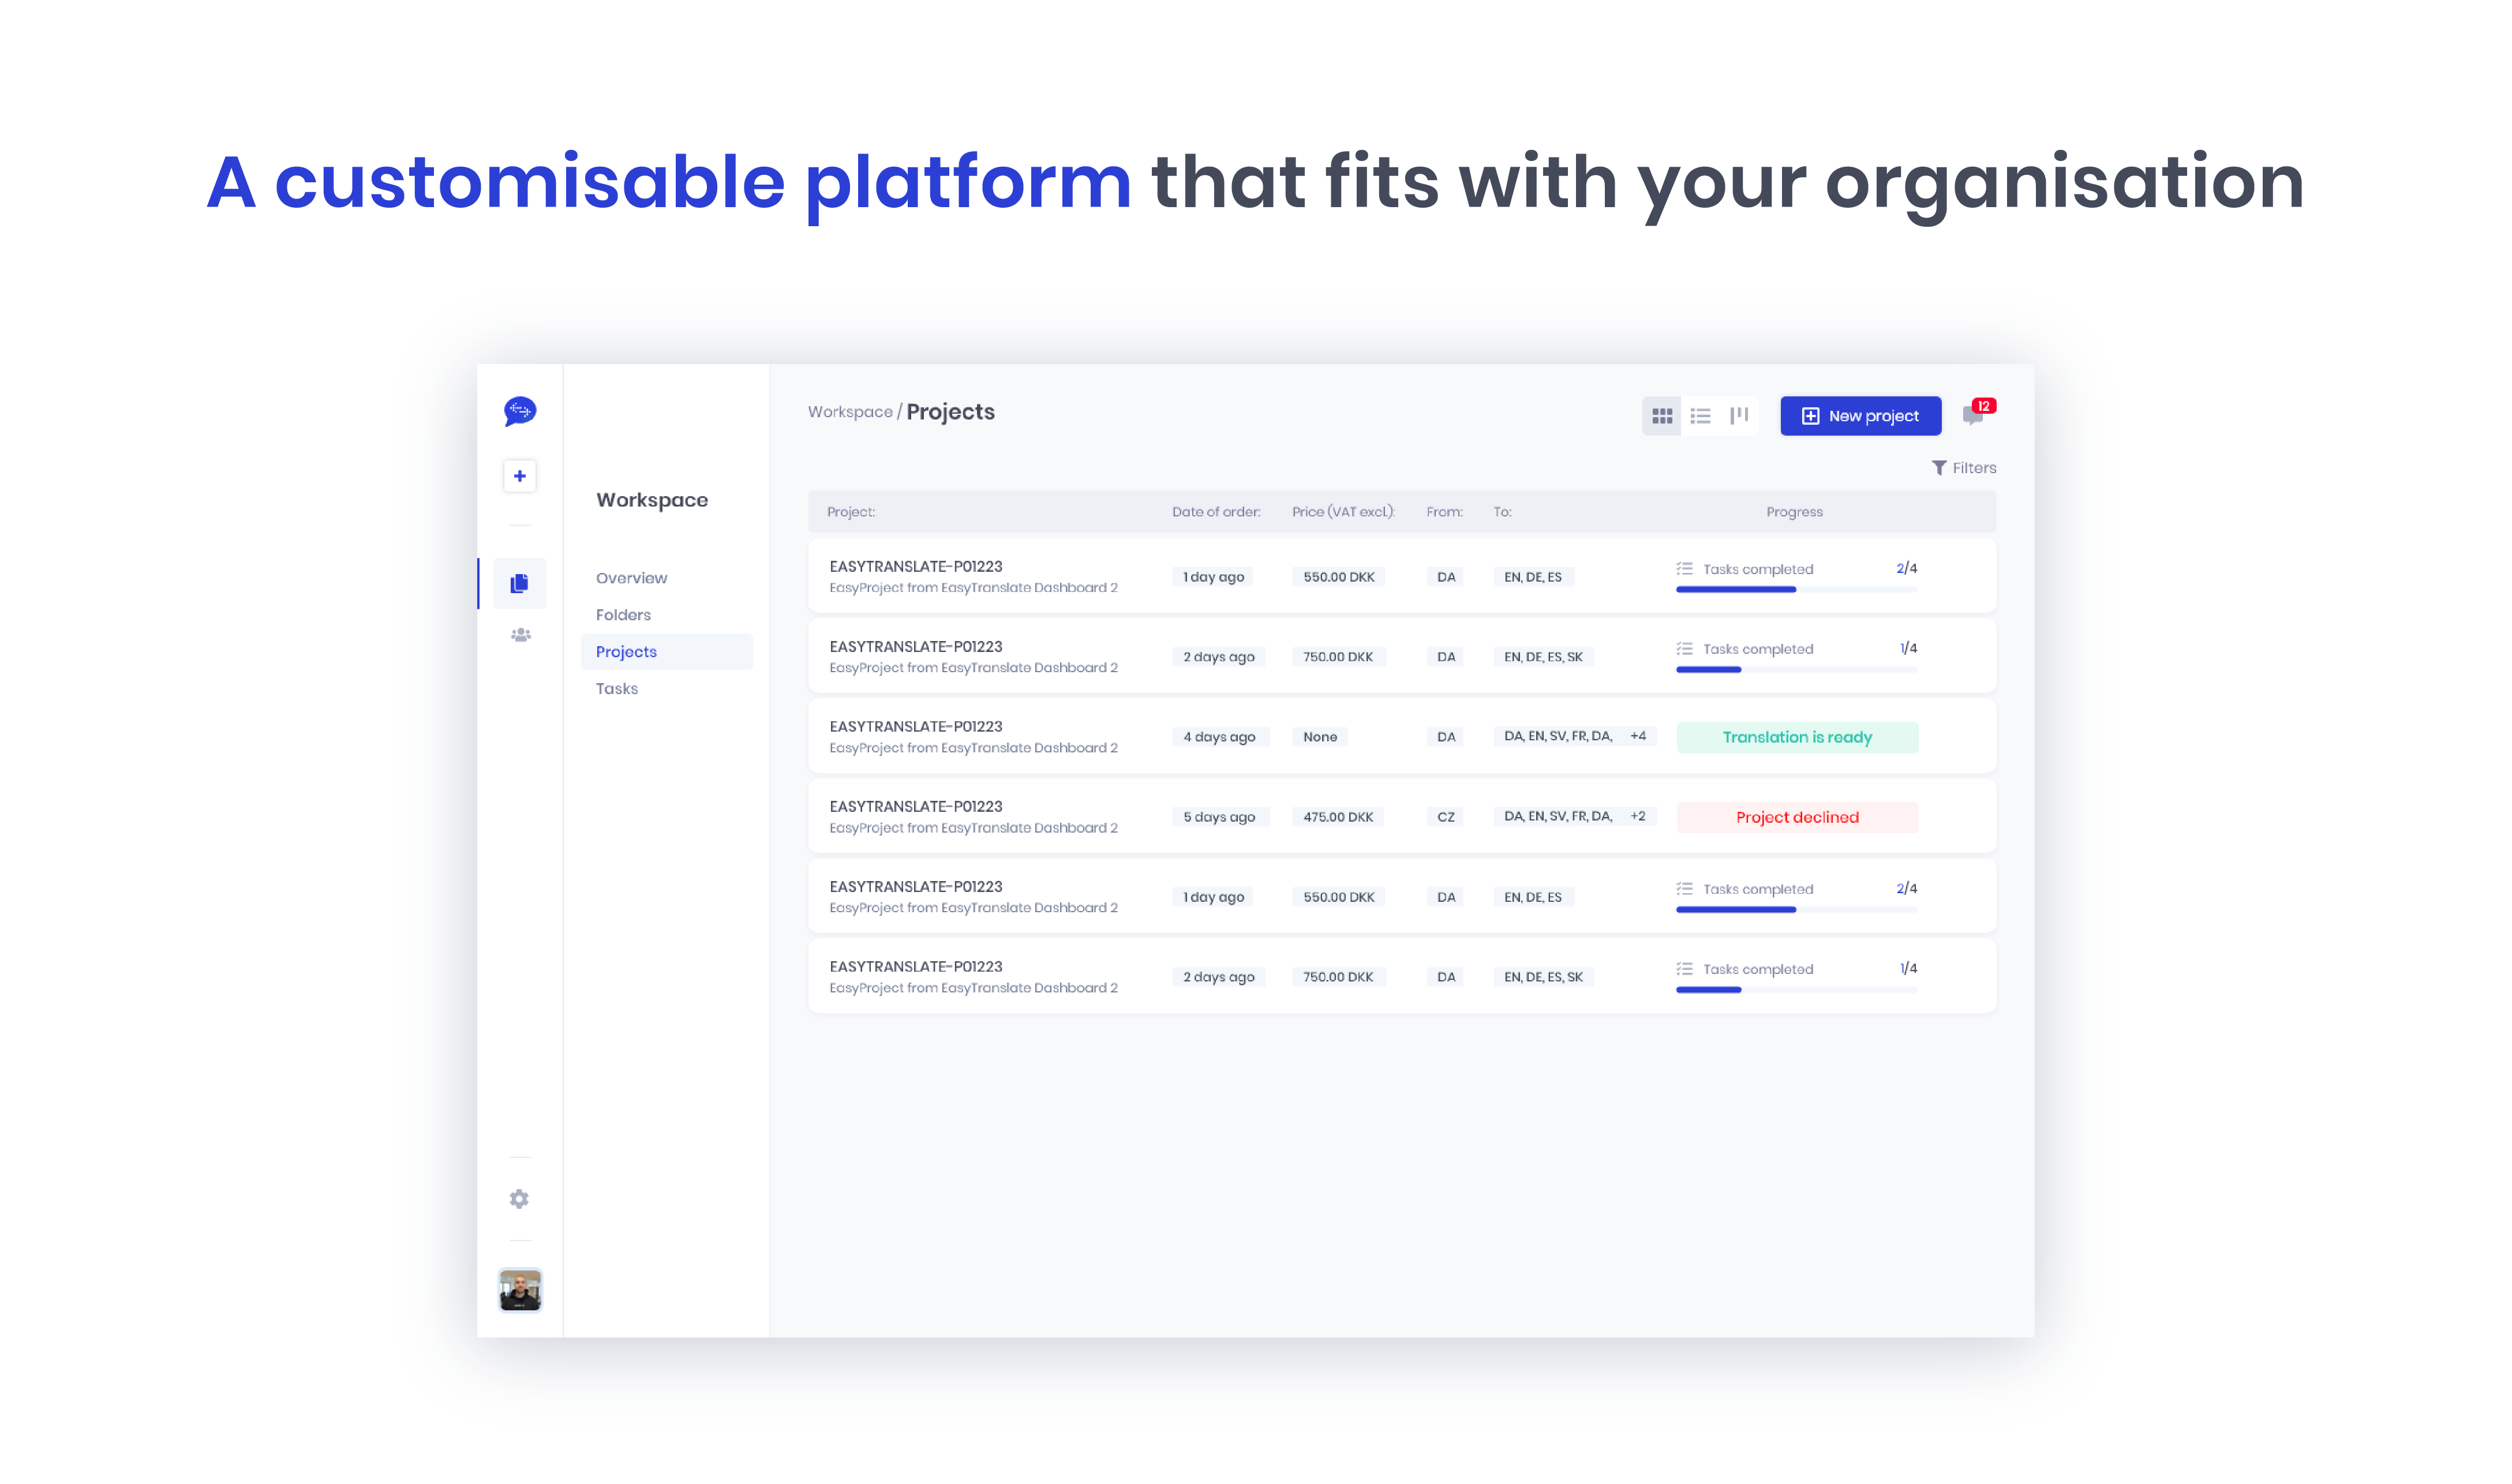Click the 475.00 DKK price tag

(x=1338, y=817)
